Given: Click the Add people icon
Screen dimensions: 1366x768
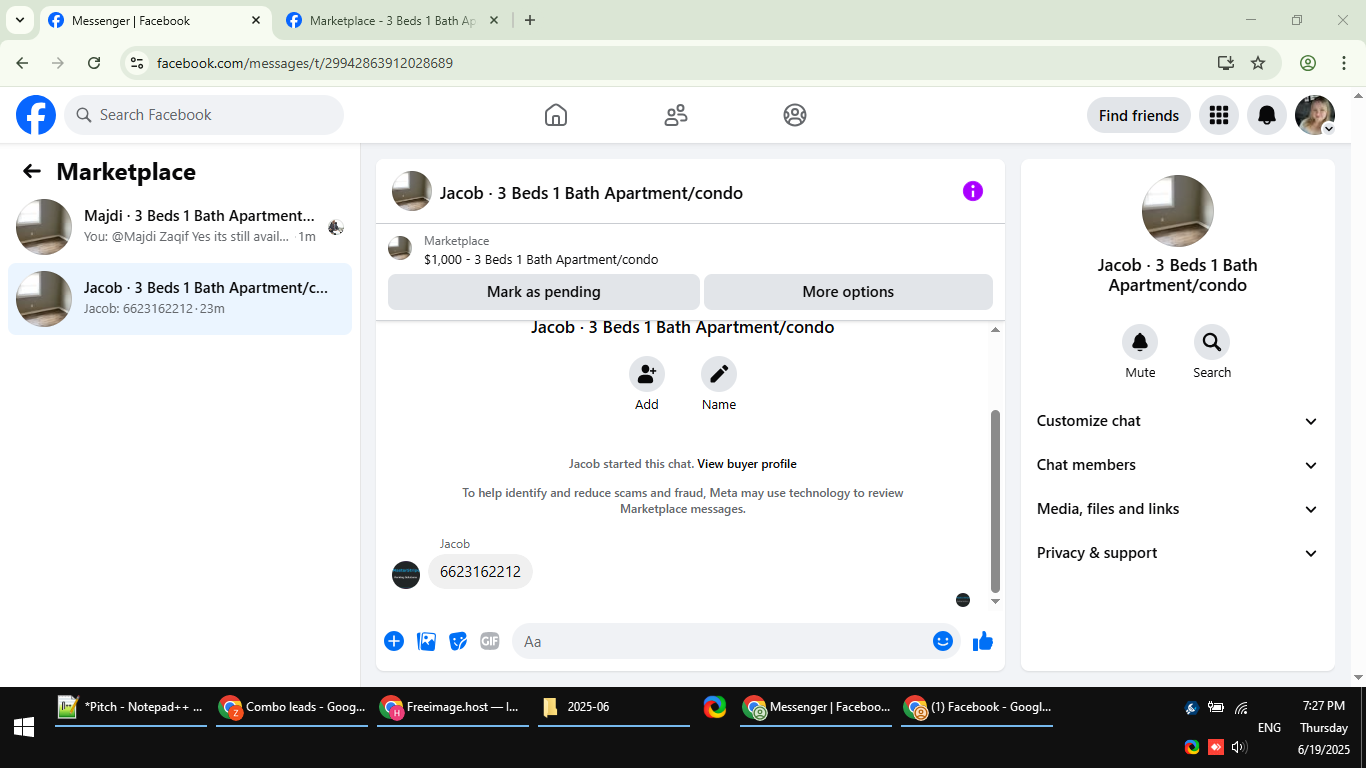Looking at the screenshot, I should coord(647,374).
